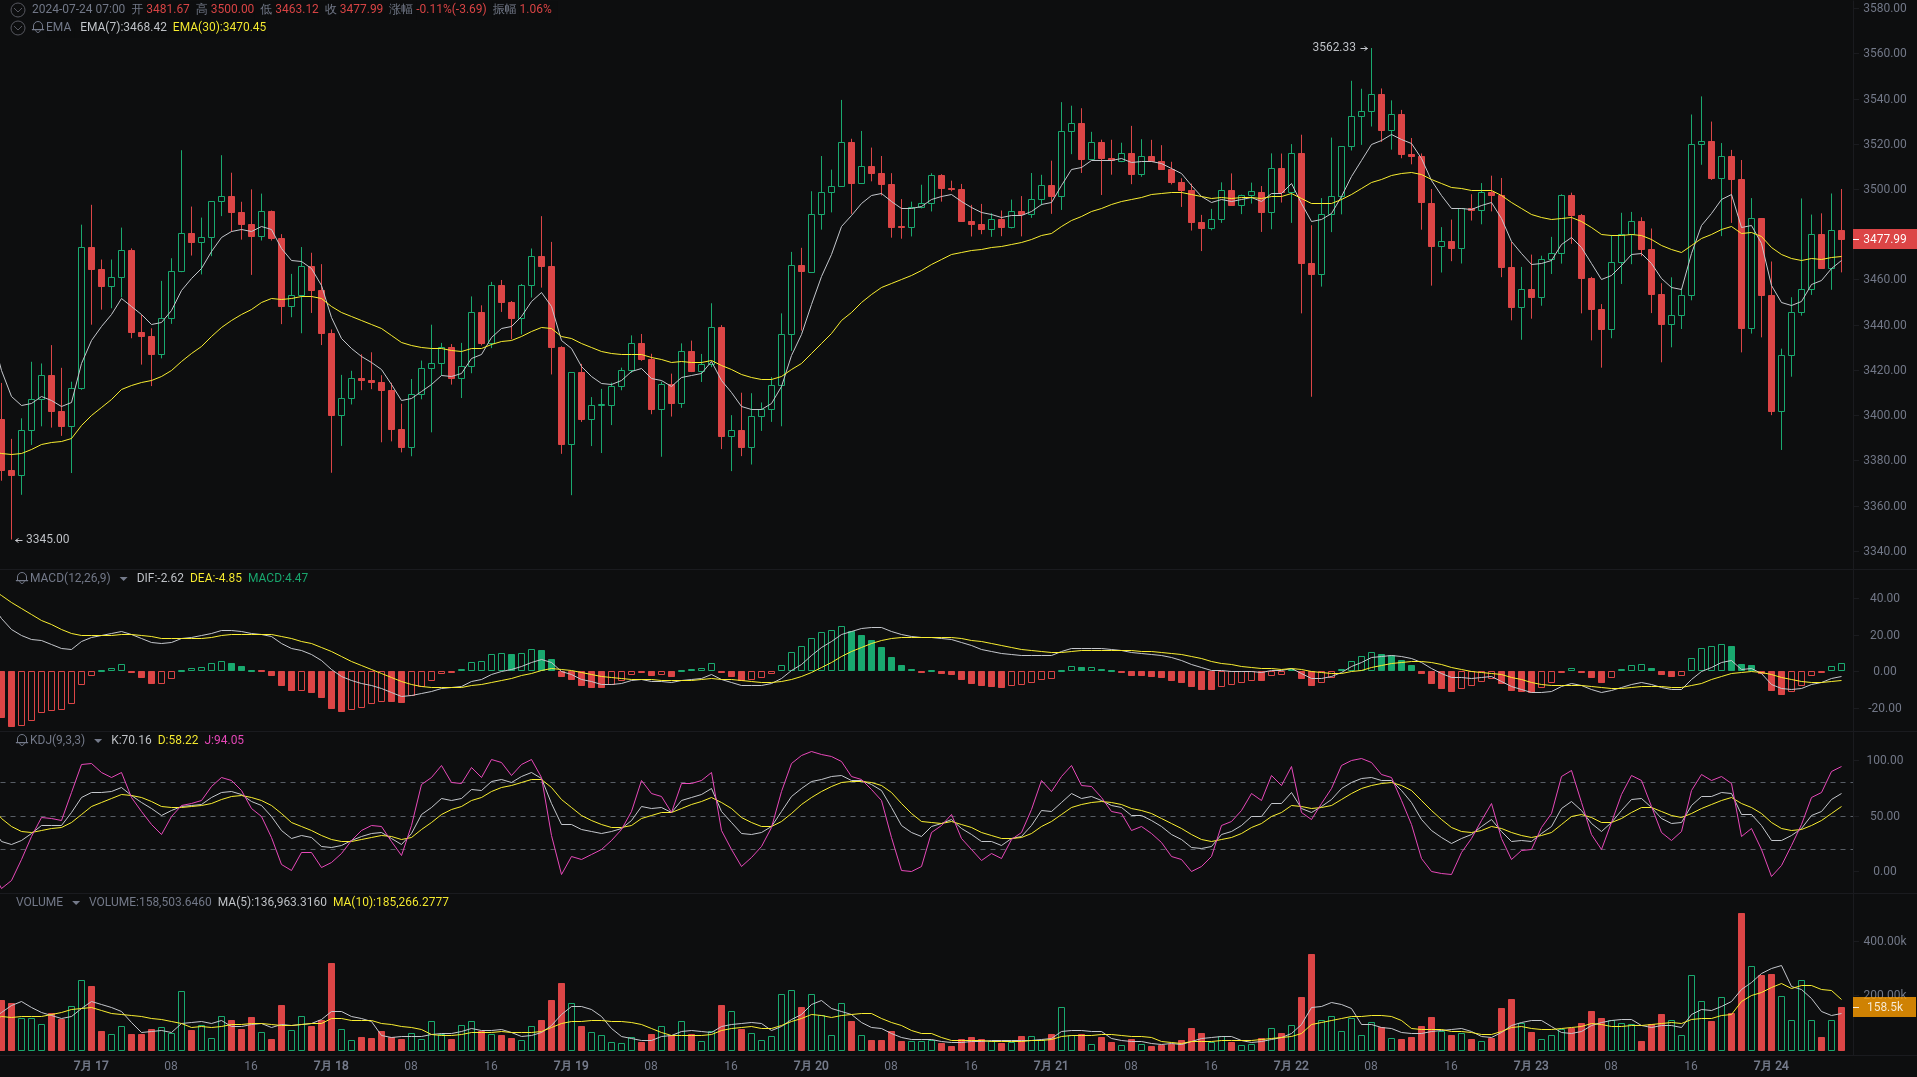Collapse the OHLC info row via its circled chevron
Screen dimensions: 1917x1077
coord(17,8)
